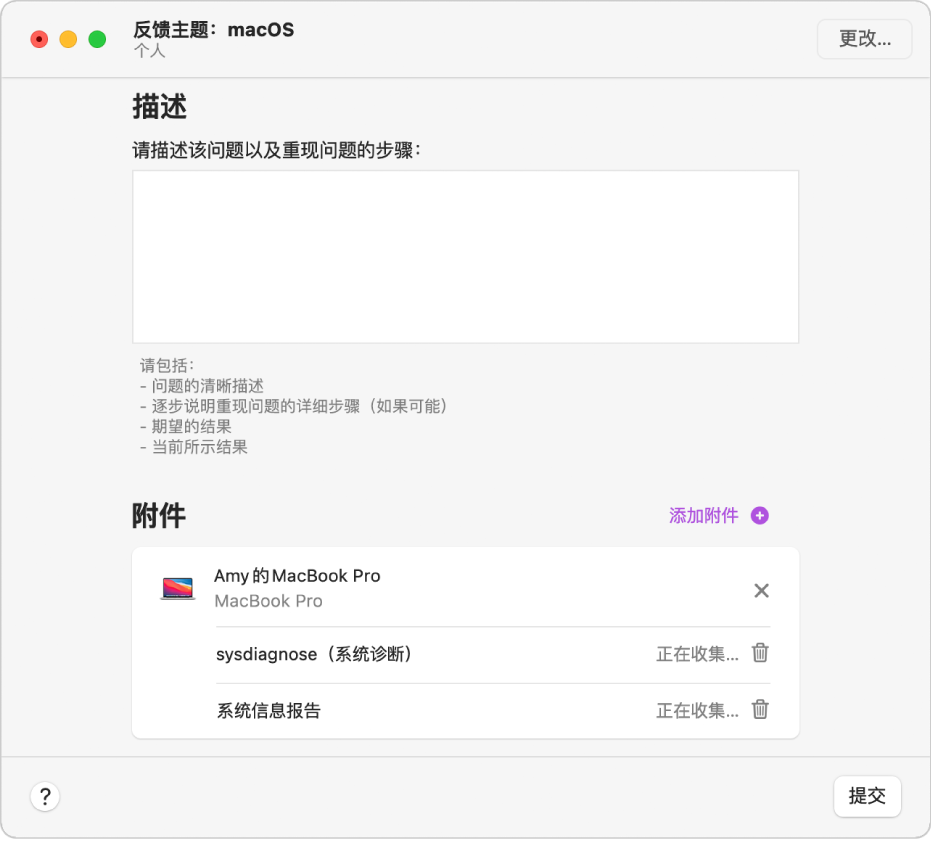This screenshot has height=841, width=931.
Task: Close the window with the red button
Action: (x=39, y=39)
